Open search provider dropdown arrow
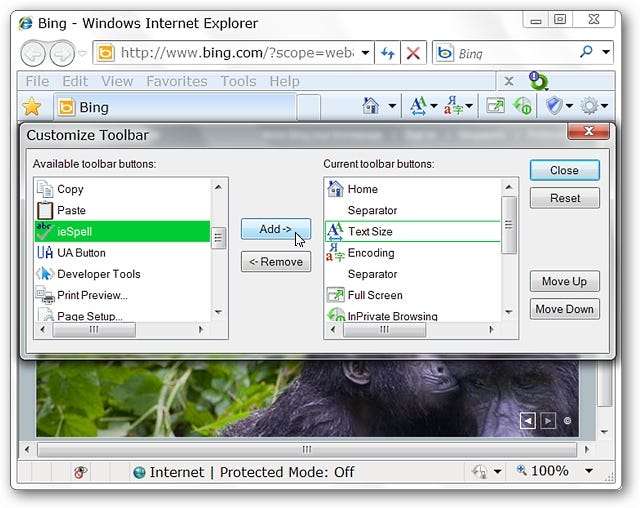640x508 pixels. coord(606,52)
